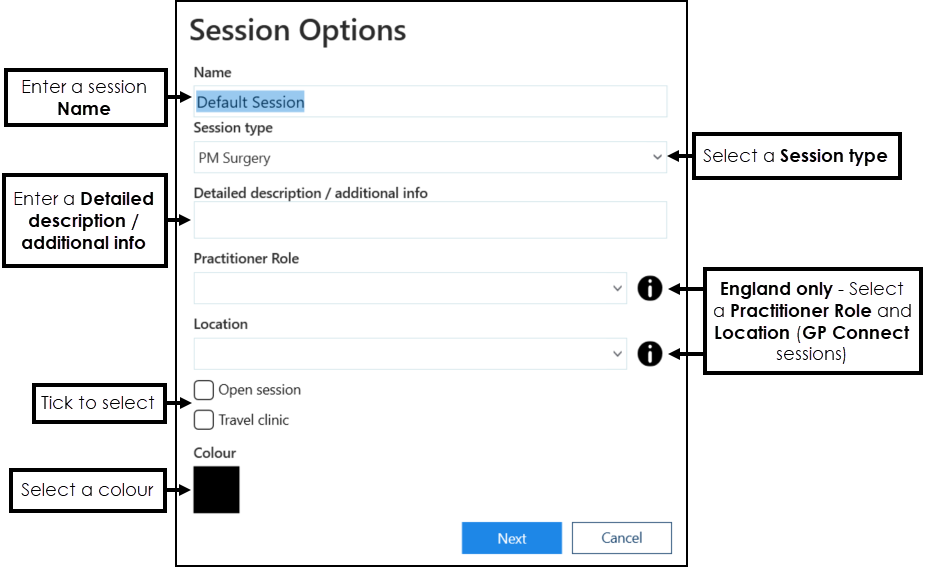Enable the Open session checkbox
Image resolution: width=925 pixels, height=567 pixels.
[x=204, y=390]
